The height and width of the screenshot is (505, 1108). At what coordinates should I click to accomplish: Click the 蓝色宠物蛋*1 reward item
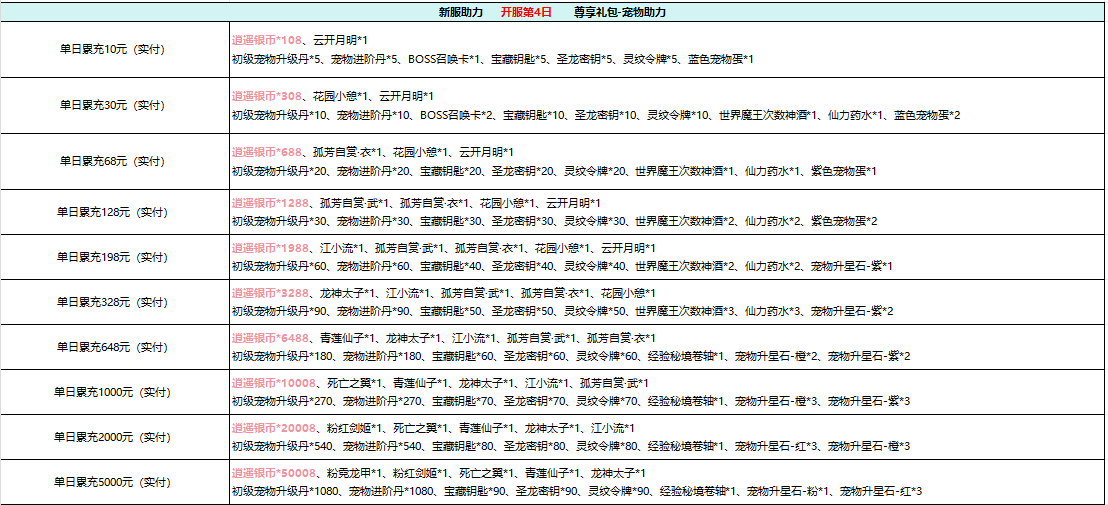(x=720, y=59)
